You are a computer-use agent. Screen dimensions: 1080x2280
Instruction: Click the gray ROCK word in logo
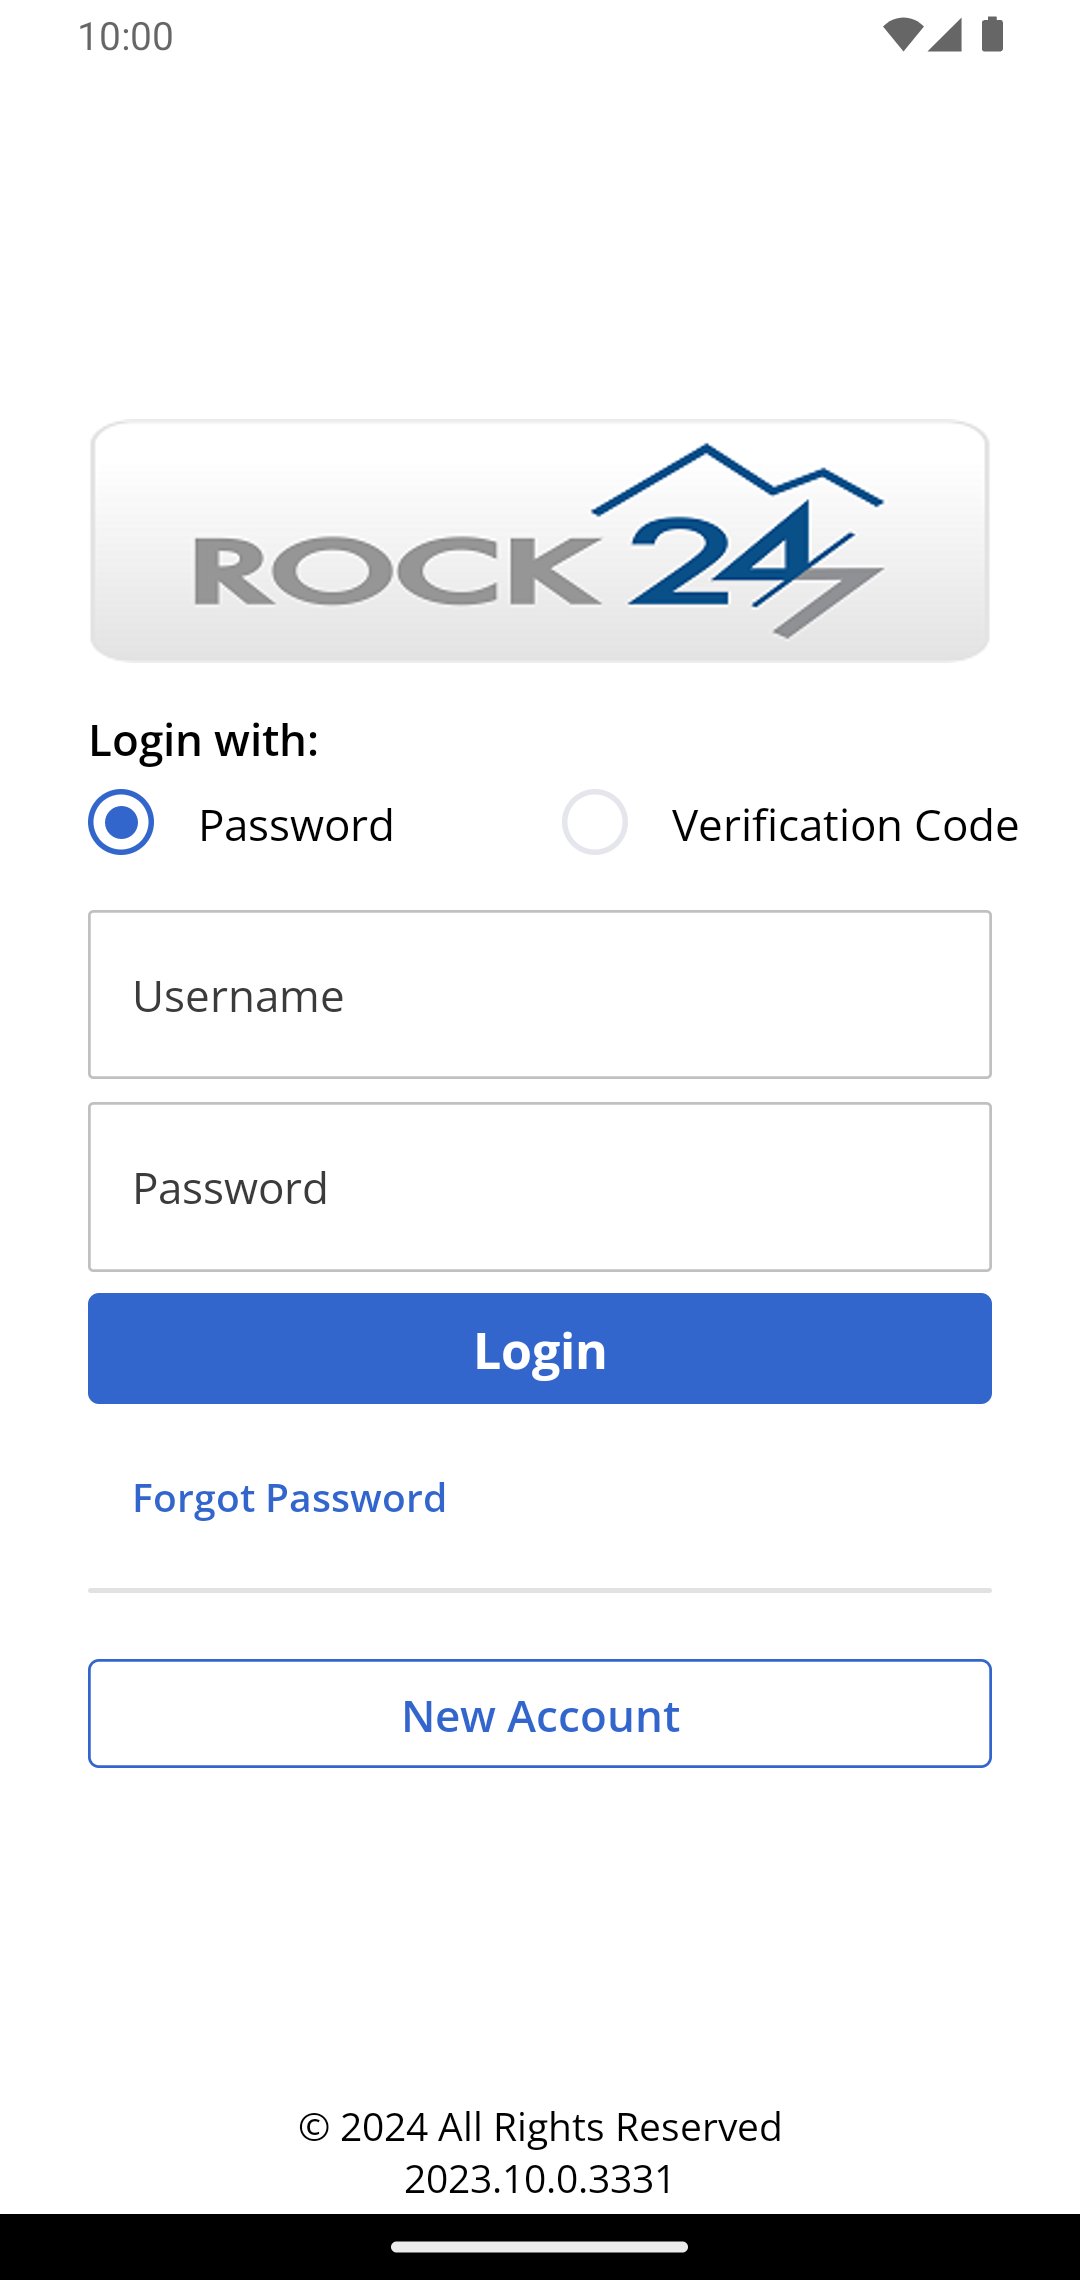[x=395, y=572]
